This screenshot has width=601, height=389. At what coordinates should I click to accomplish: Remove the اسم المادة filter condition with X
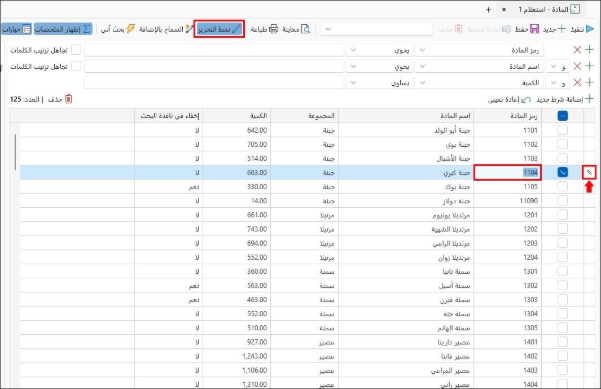577,66
